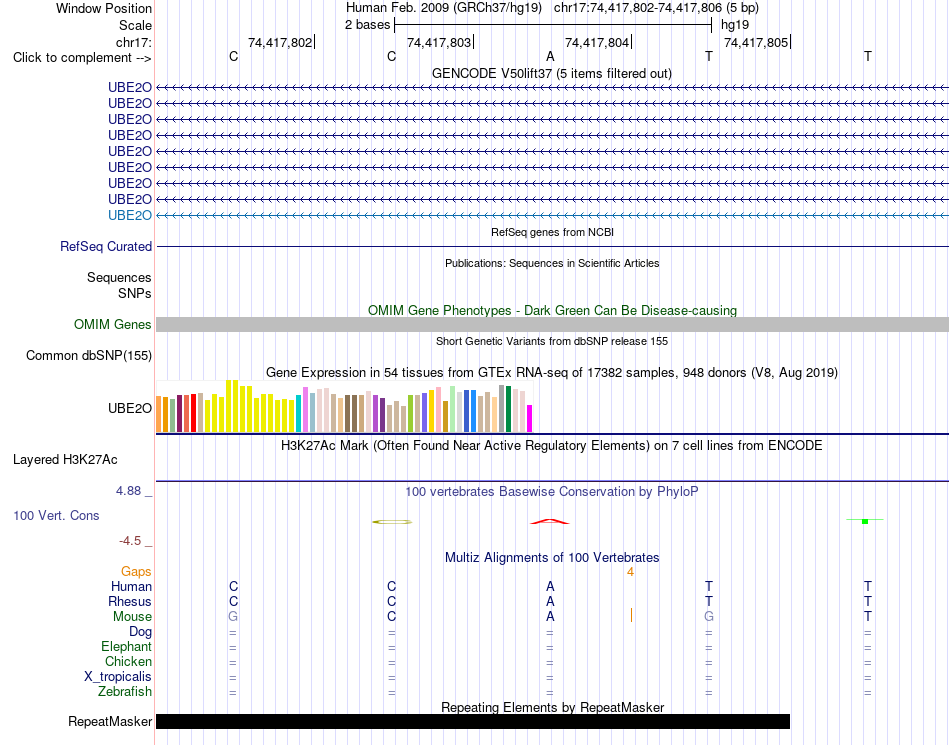Open the GTEx Gene Expression track title
This screenshot has width=950, height=745.
pos(552,372)
